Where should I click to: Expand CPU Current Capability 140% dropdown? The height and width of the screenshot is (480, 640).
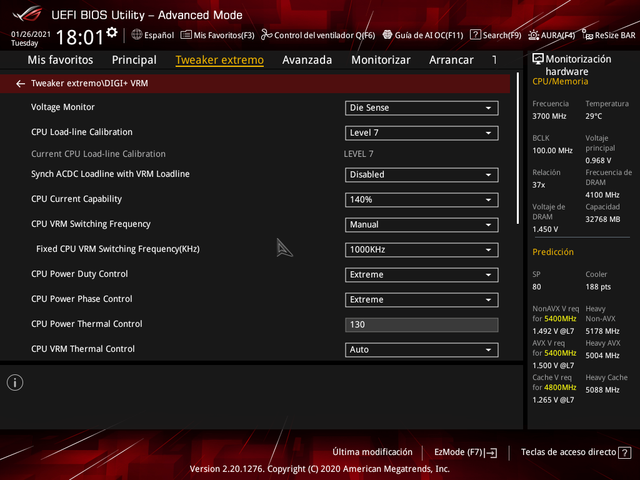422,200
